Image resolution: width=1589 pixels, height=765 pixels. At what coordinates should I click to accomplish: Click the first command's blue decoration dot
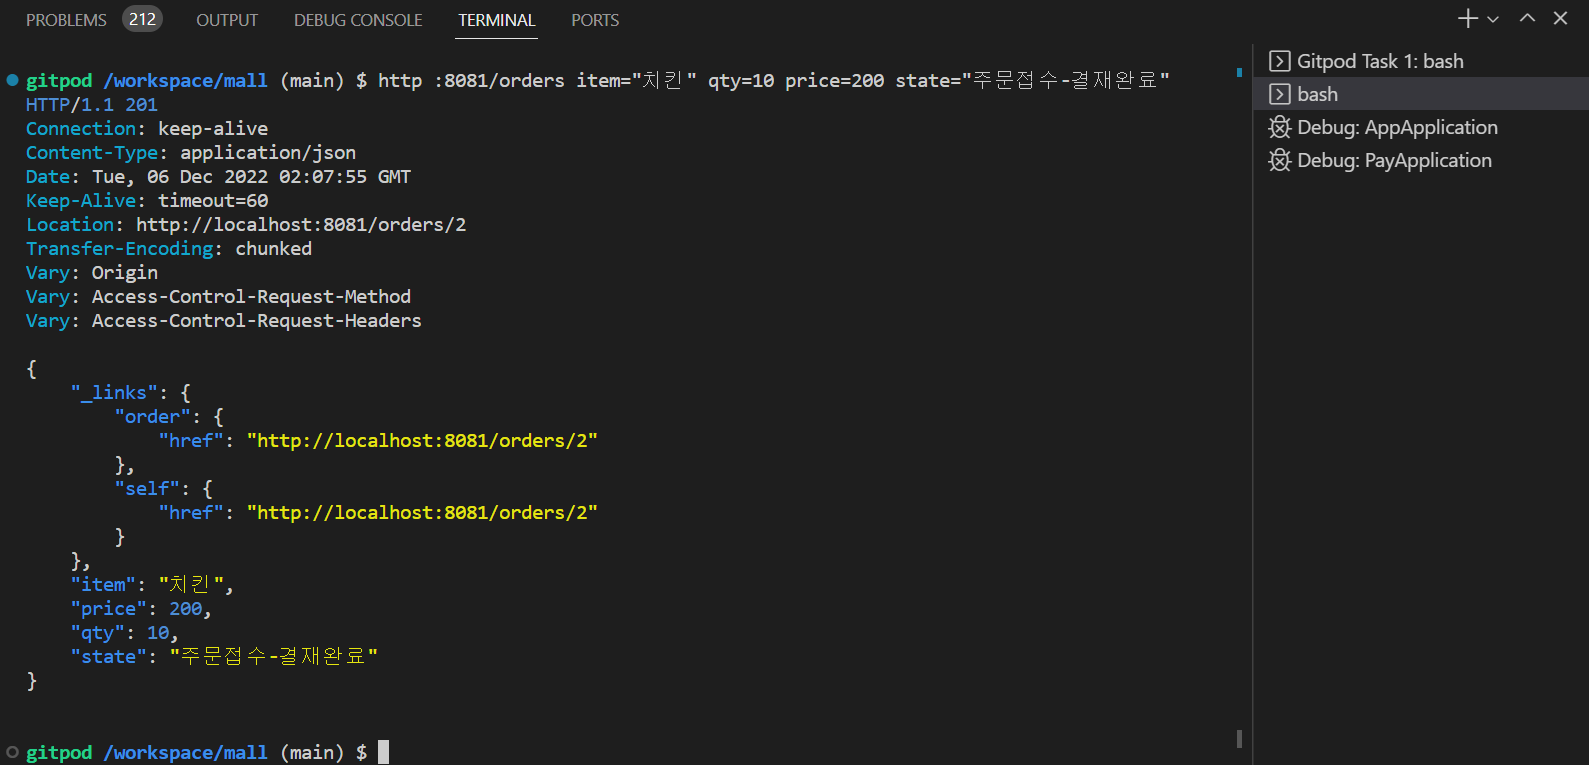[12, 80]
